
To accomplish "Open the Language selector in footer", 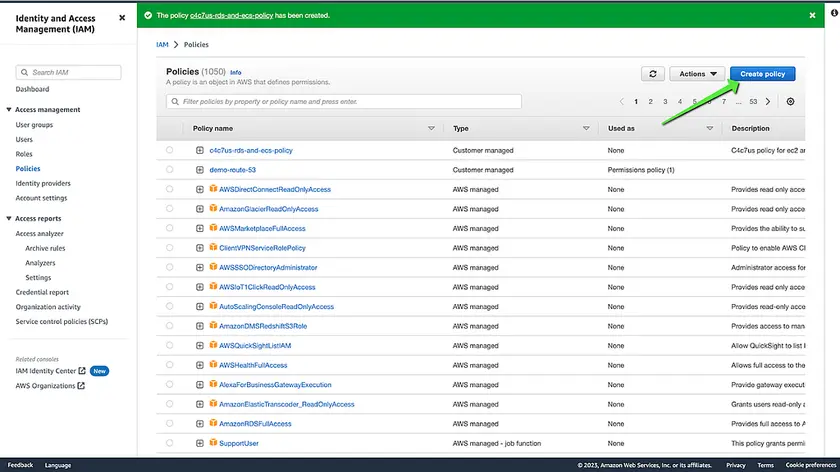I will (58, 465).
